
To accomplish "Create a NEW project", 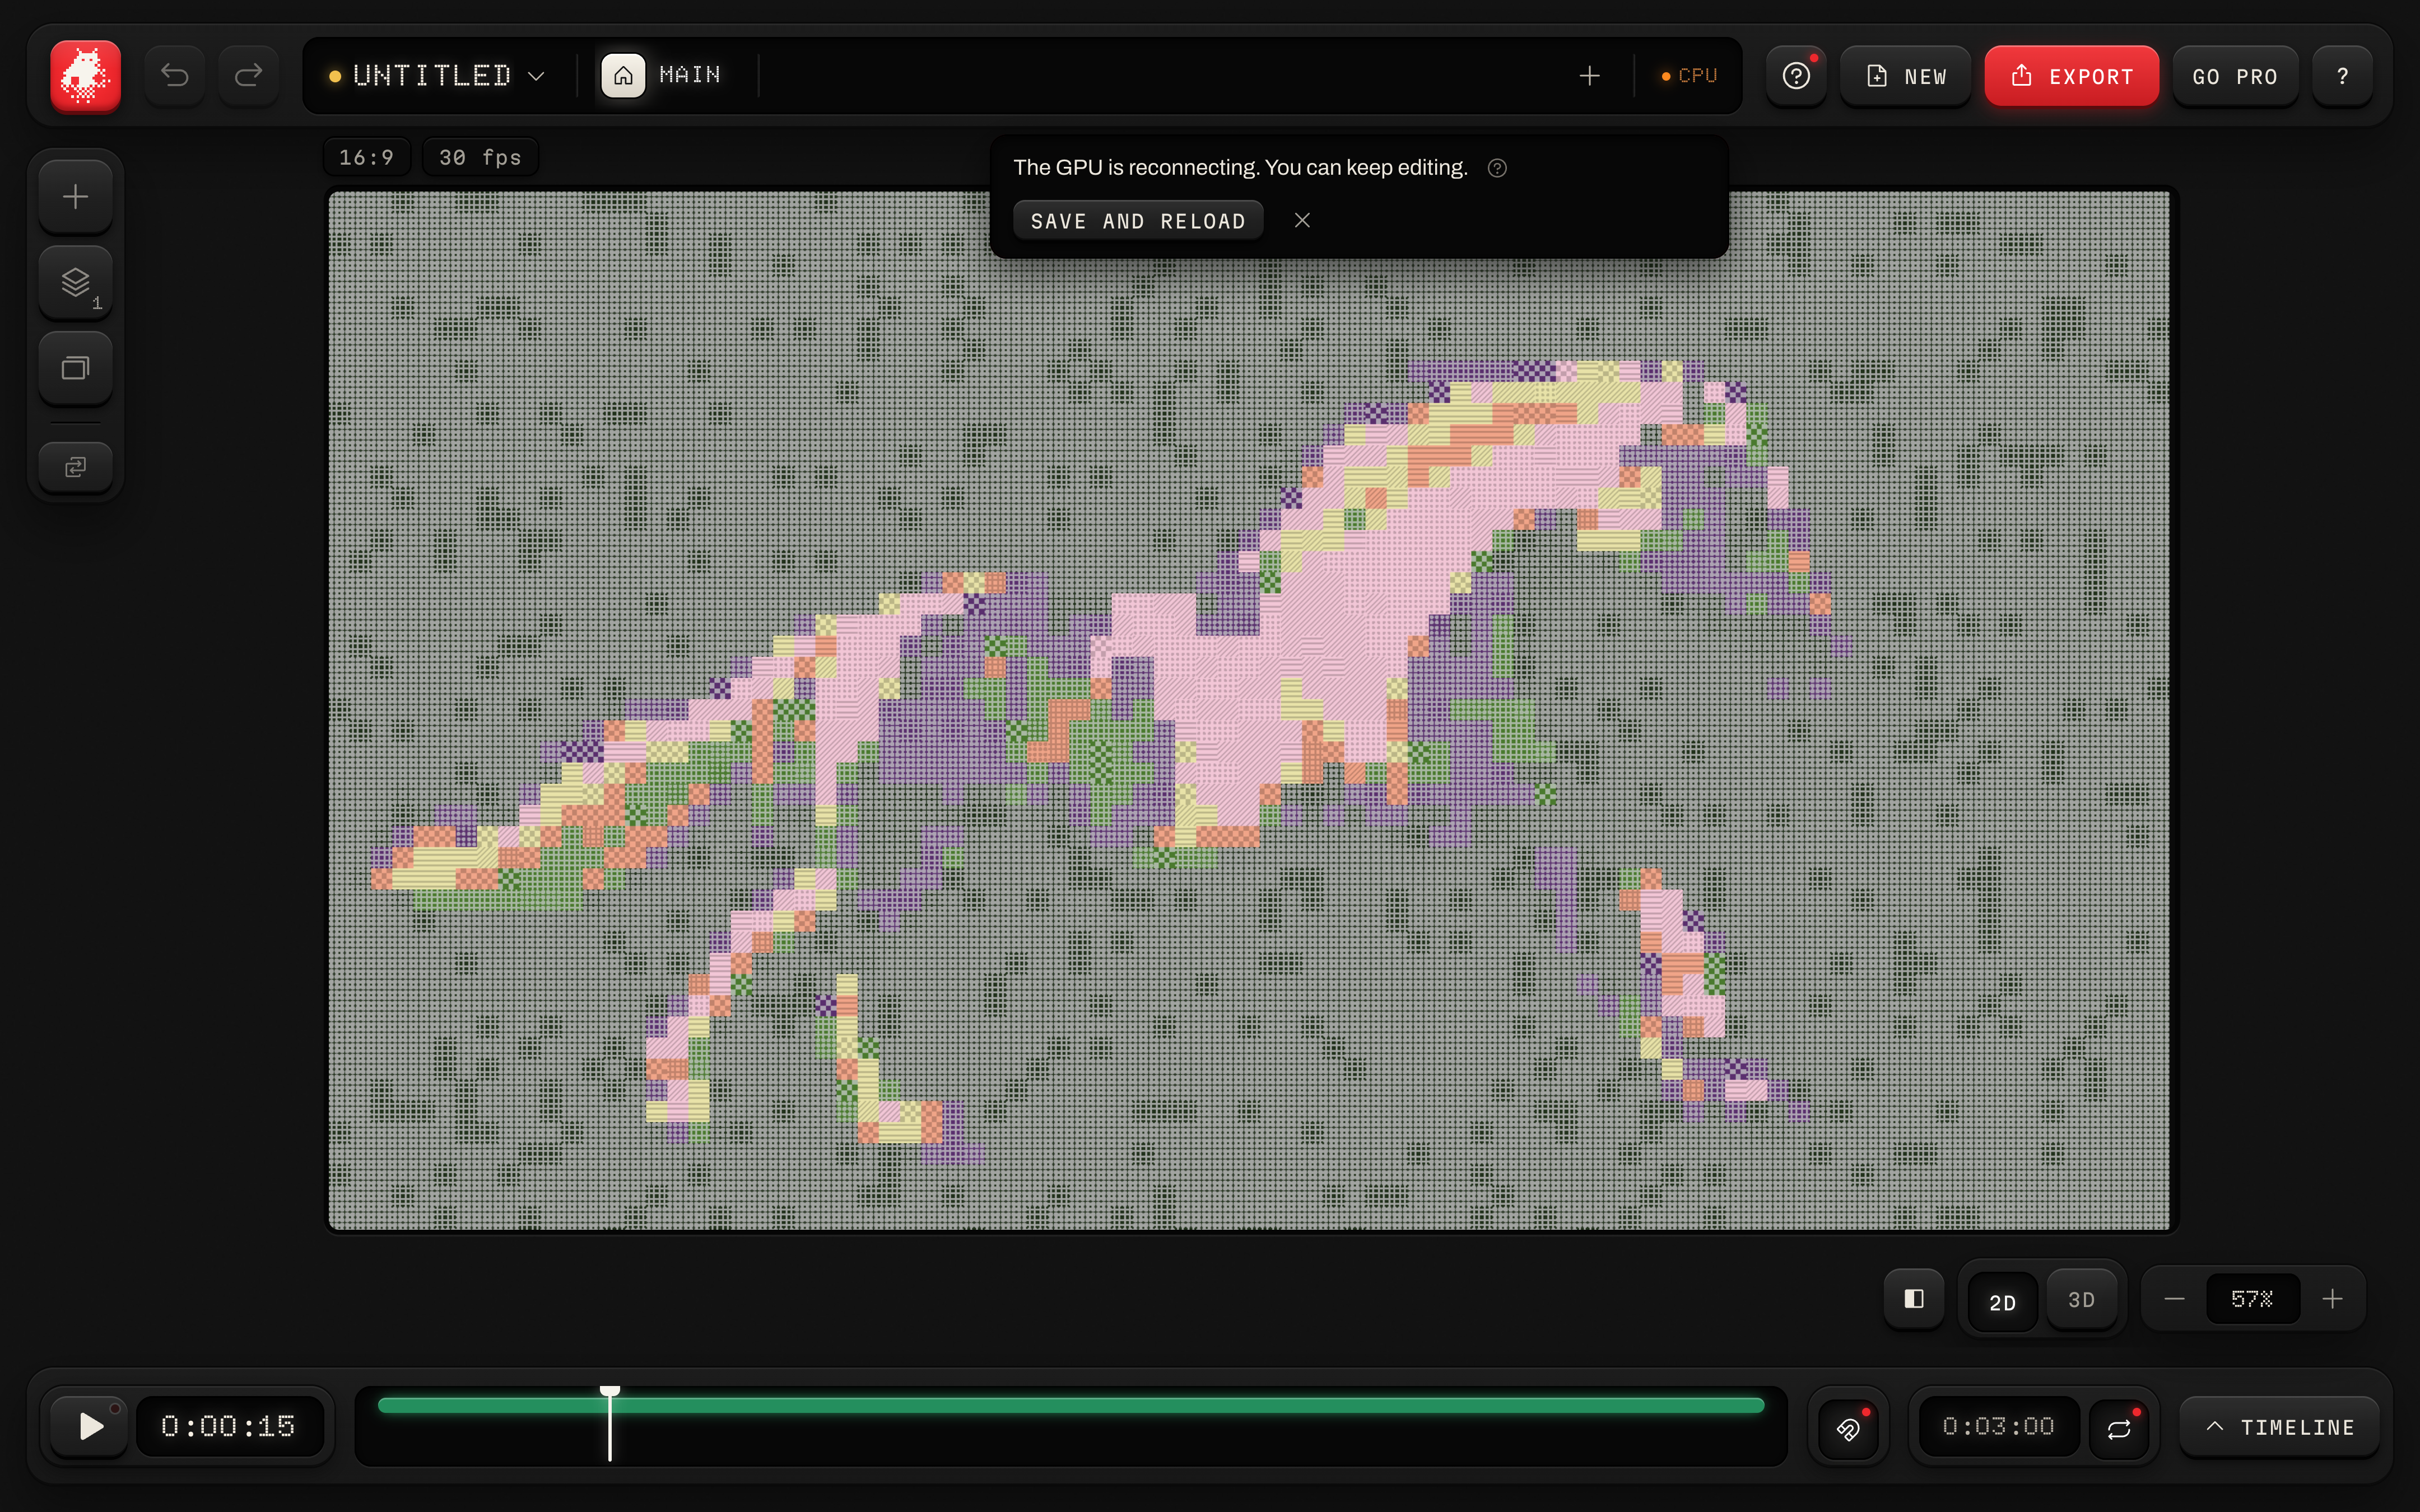I will coord(1906,76).
